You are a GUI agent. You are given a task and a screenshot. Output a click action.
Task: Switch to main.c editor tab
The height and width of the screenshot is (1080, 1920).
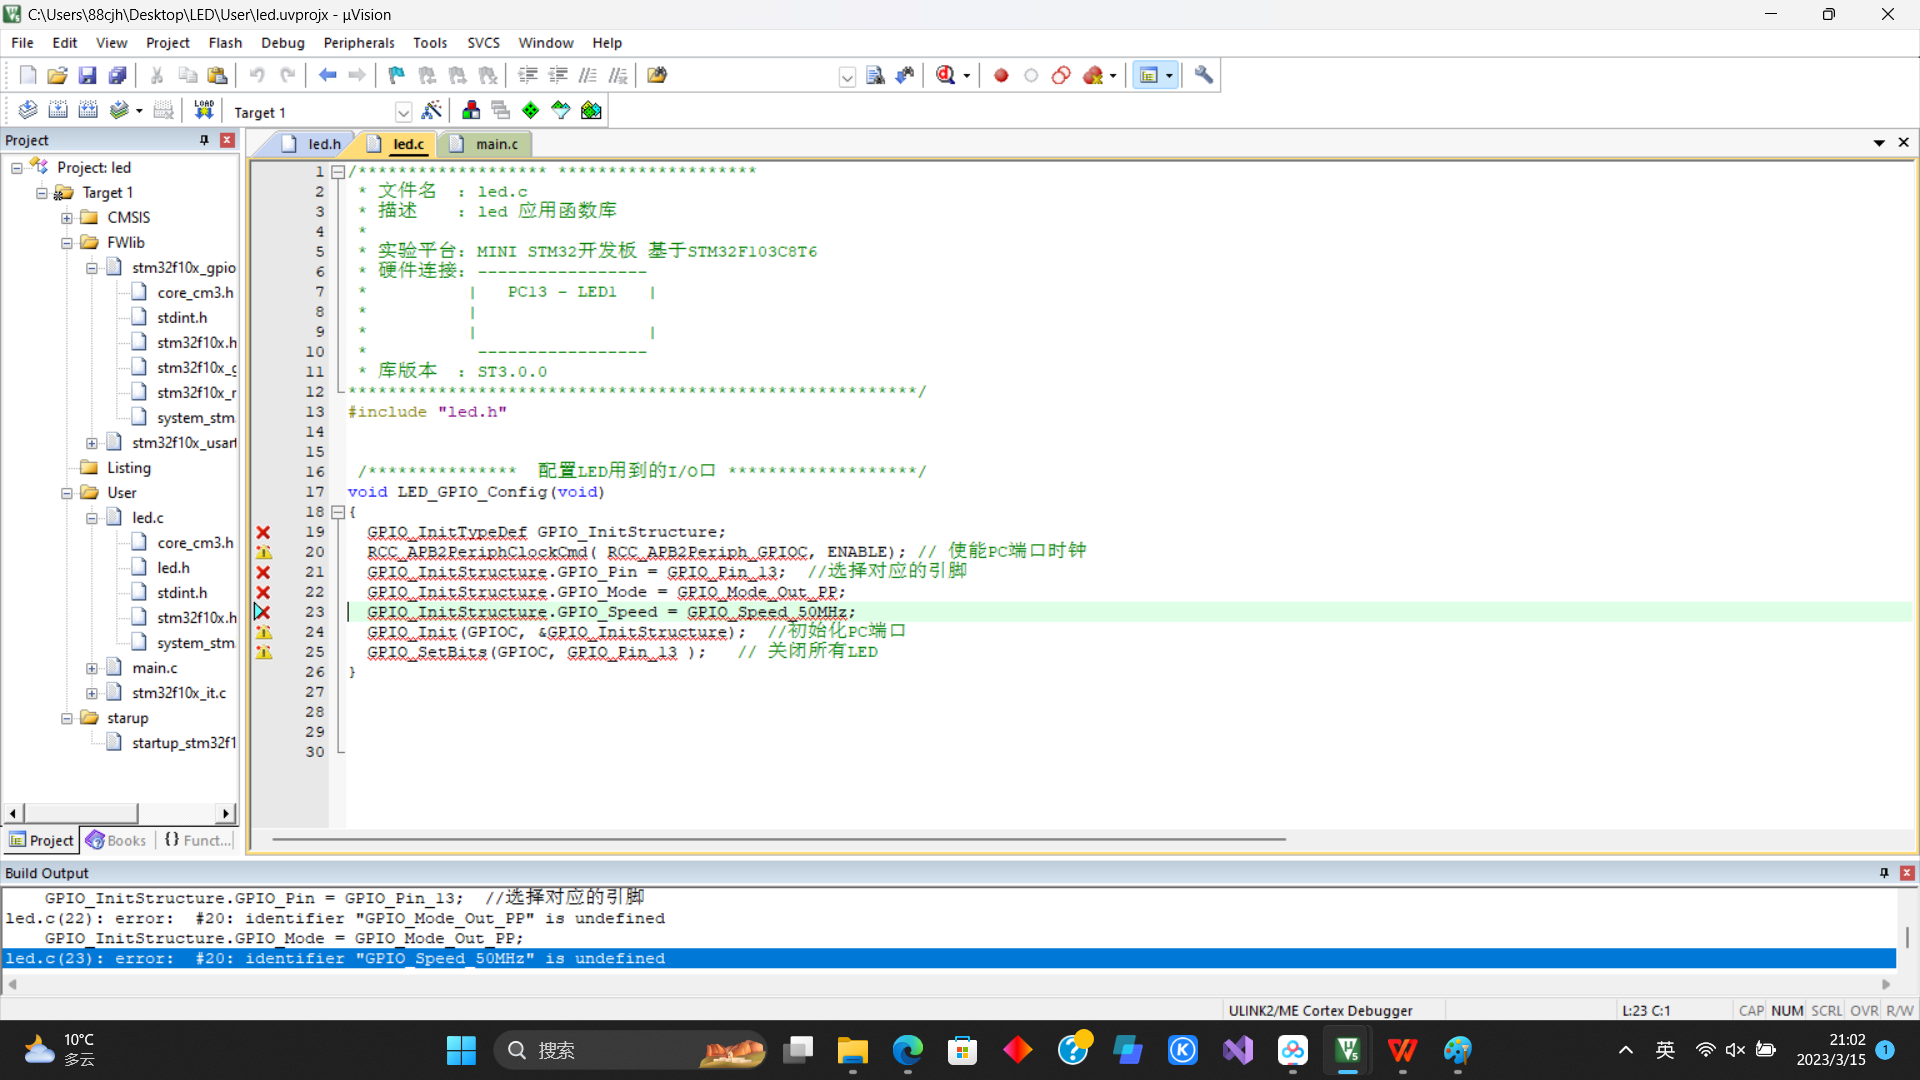click(x=486, y=144)
